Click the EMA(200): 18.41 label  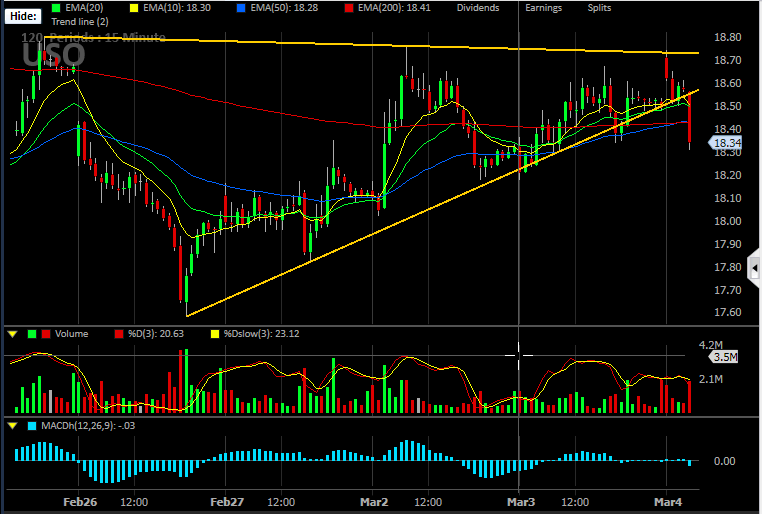[x=394, y=8]
